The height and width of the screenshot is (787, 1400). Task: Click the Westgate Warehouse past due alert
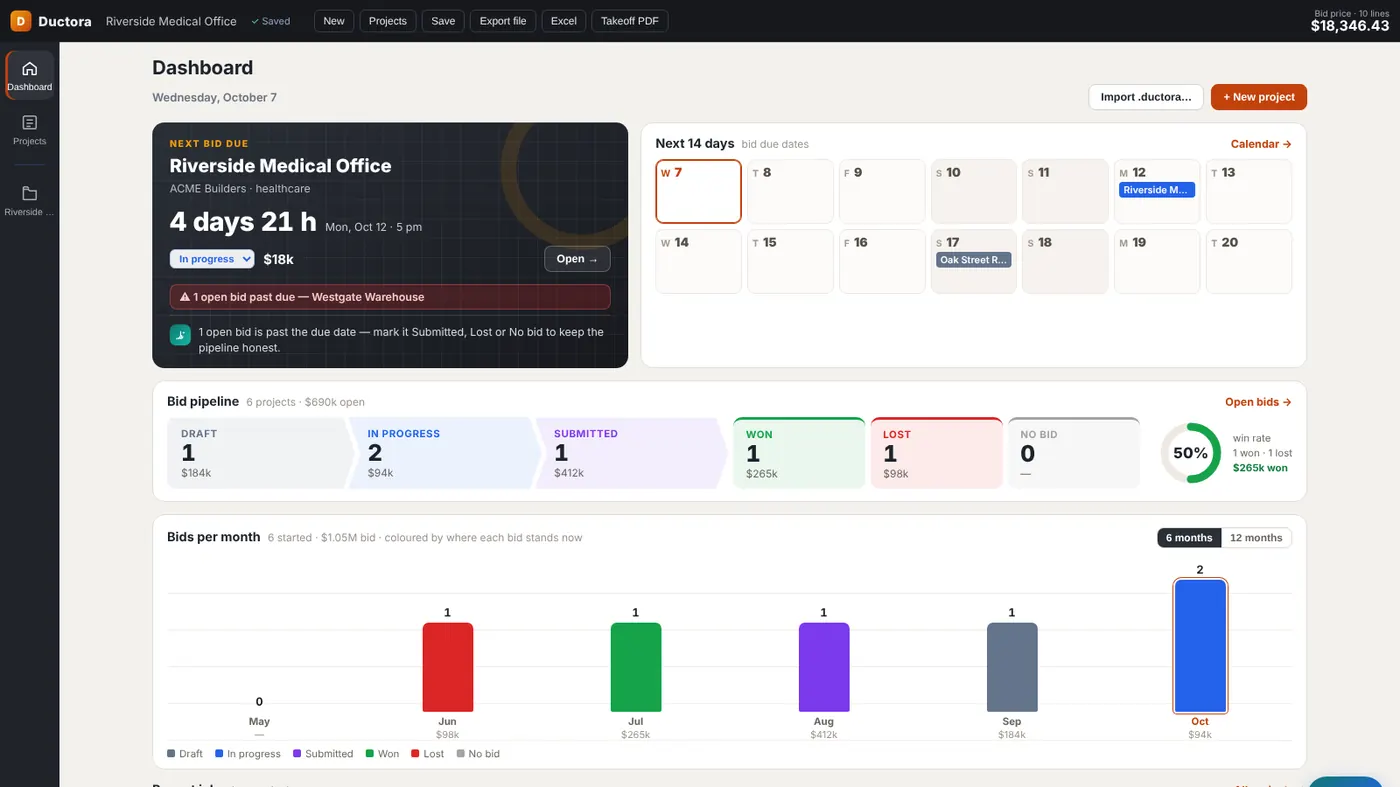click(390, 297)
